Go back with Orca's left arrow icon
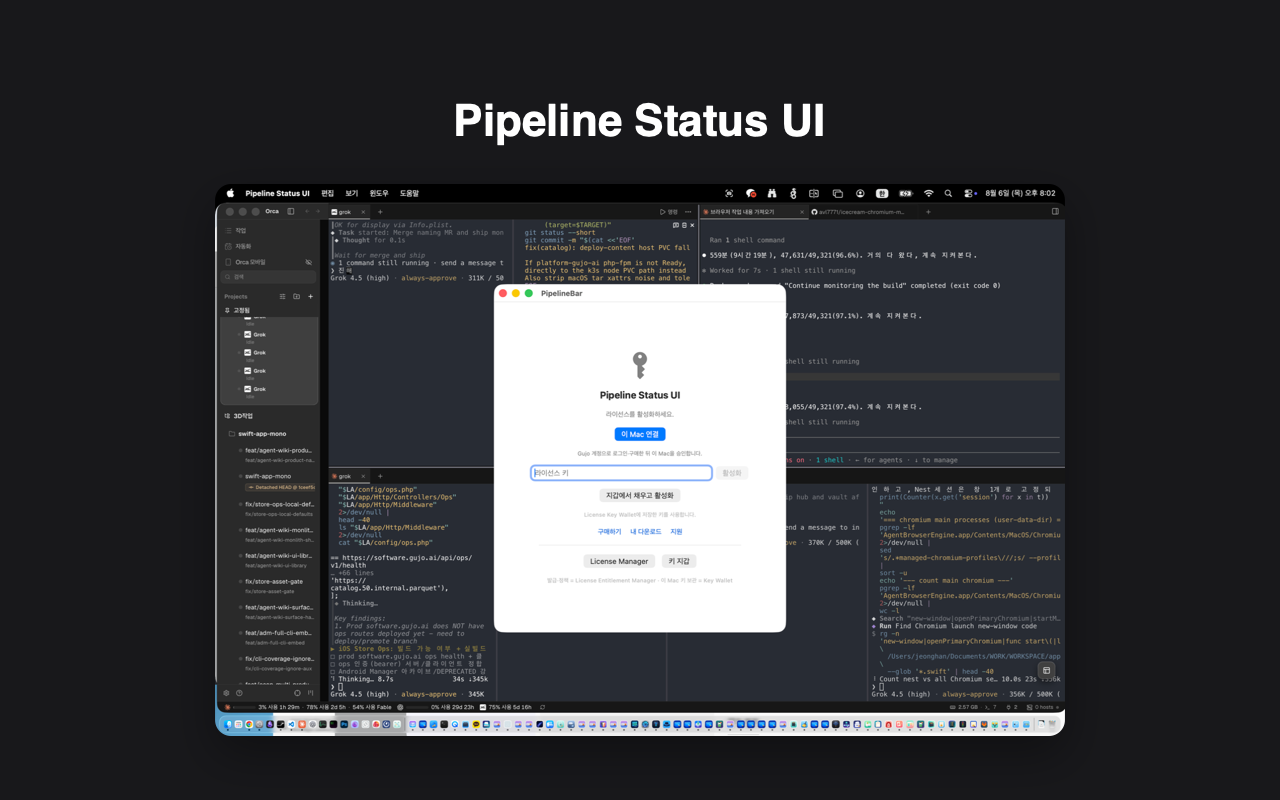 306,211
